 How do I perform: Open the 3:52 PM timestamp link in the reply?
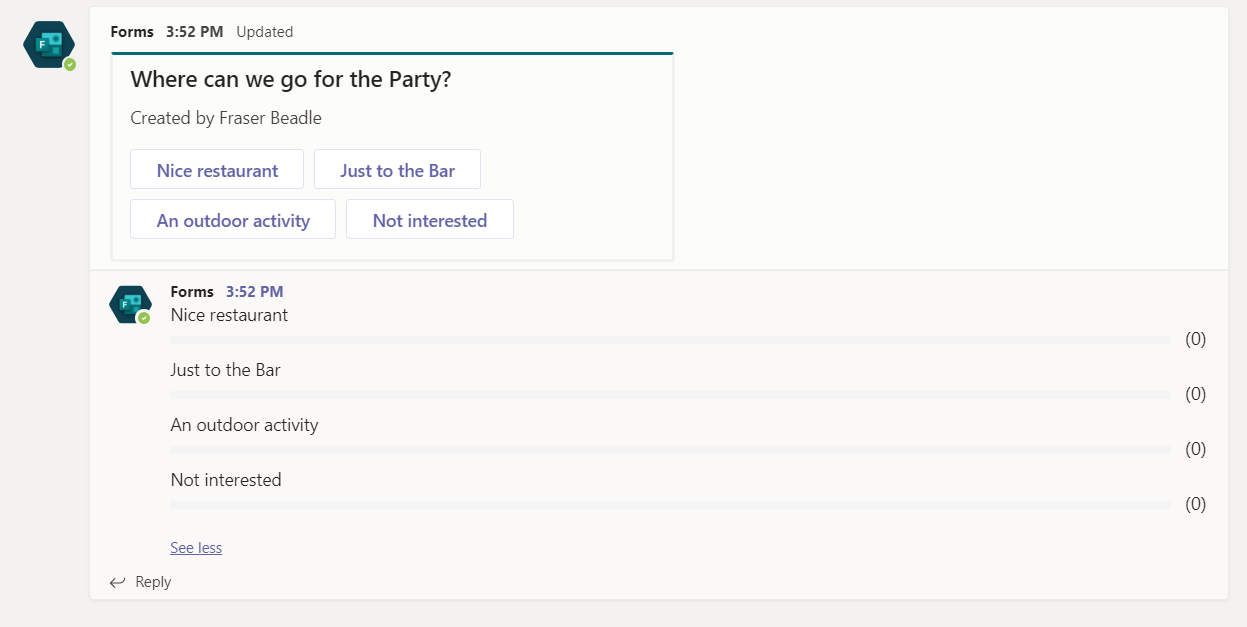point(254,292)
